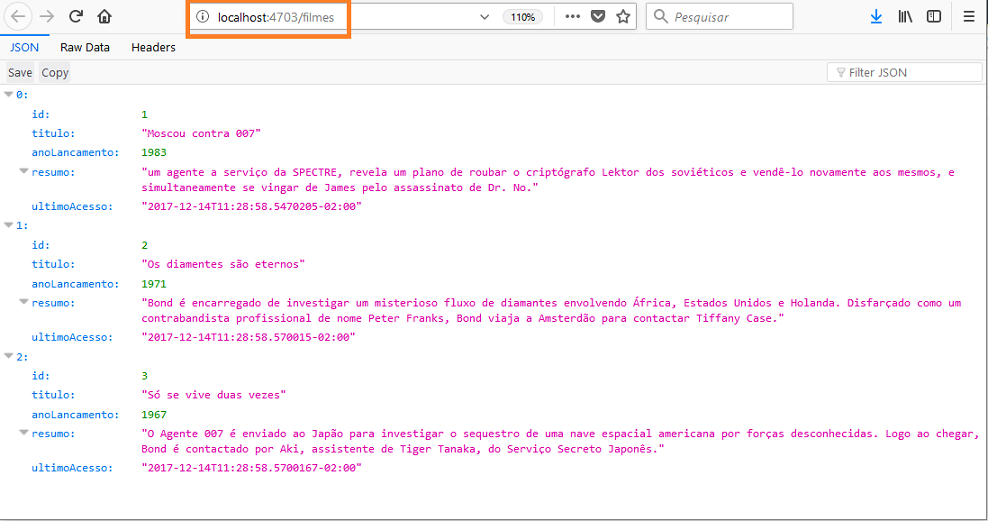Switch to the JSON tab
The width and height of the screenshot is (988, 521).
(25, 47)
